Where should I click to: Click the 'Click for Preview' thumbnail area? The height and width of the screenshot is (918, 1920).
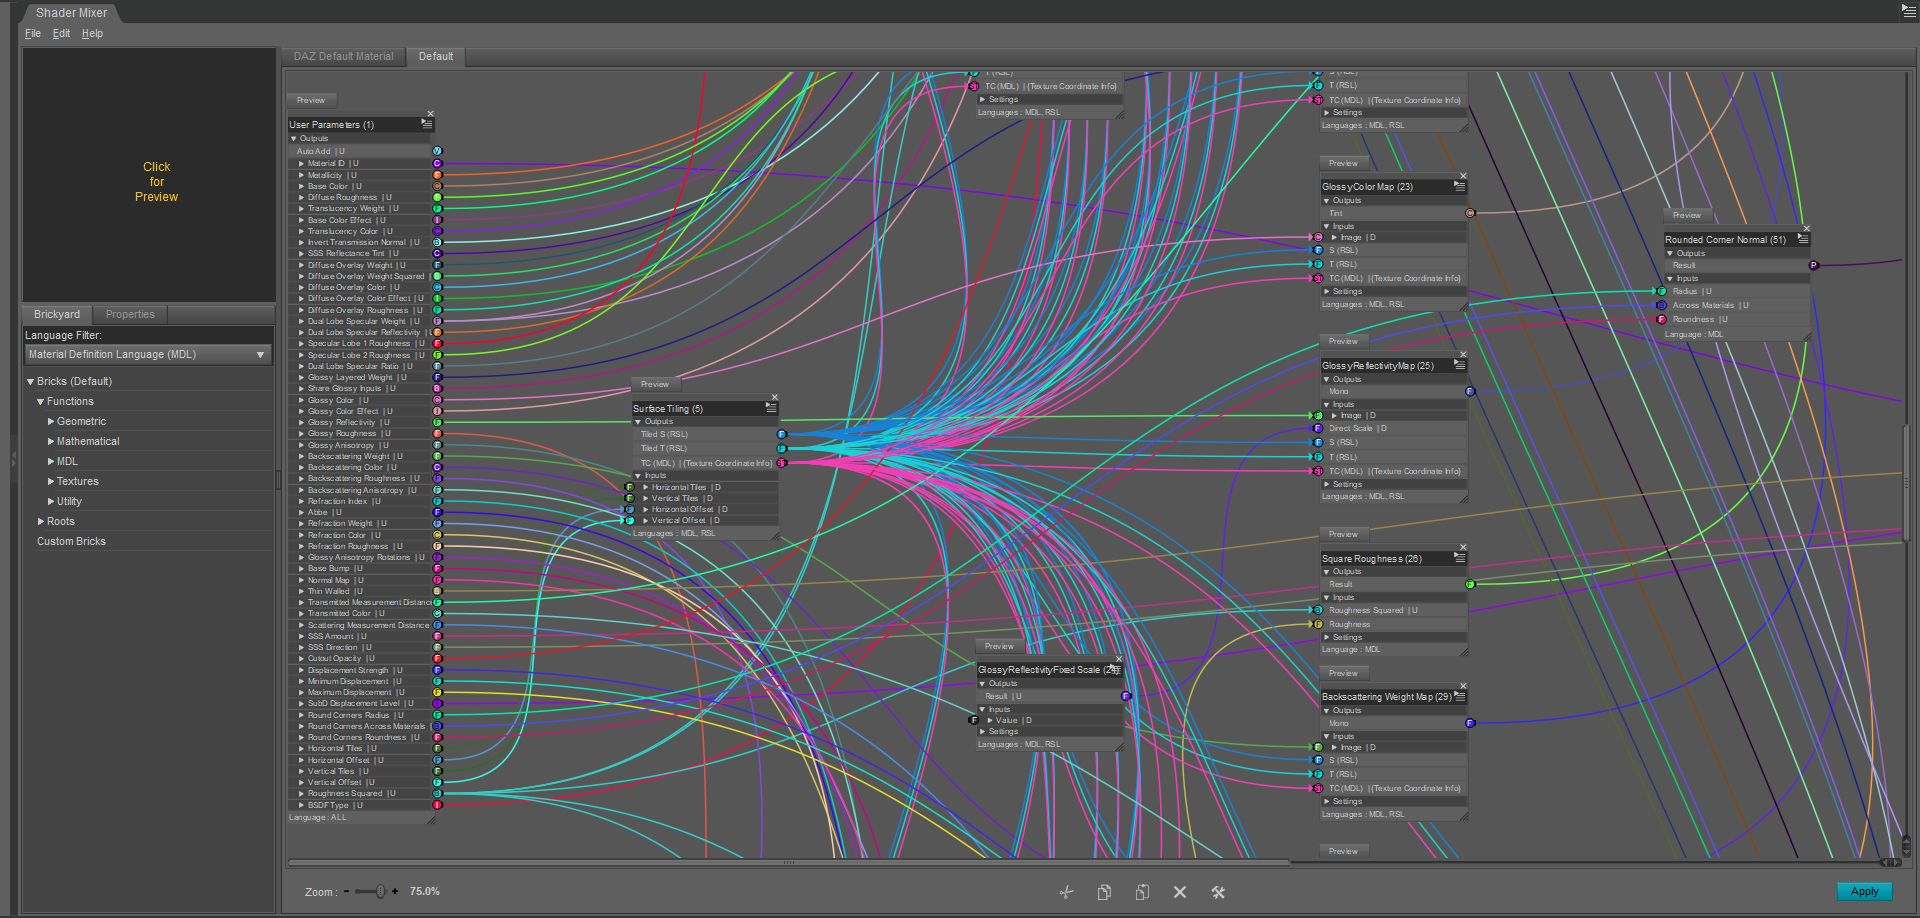coord(149,175)
